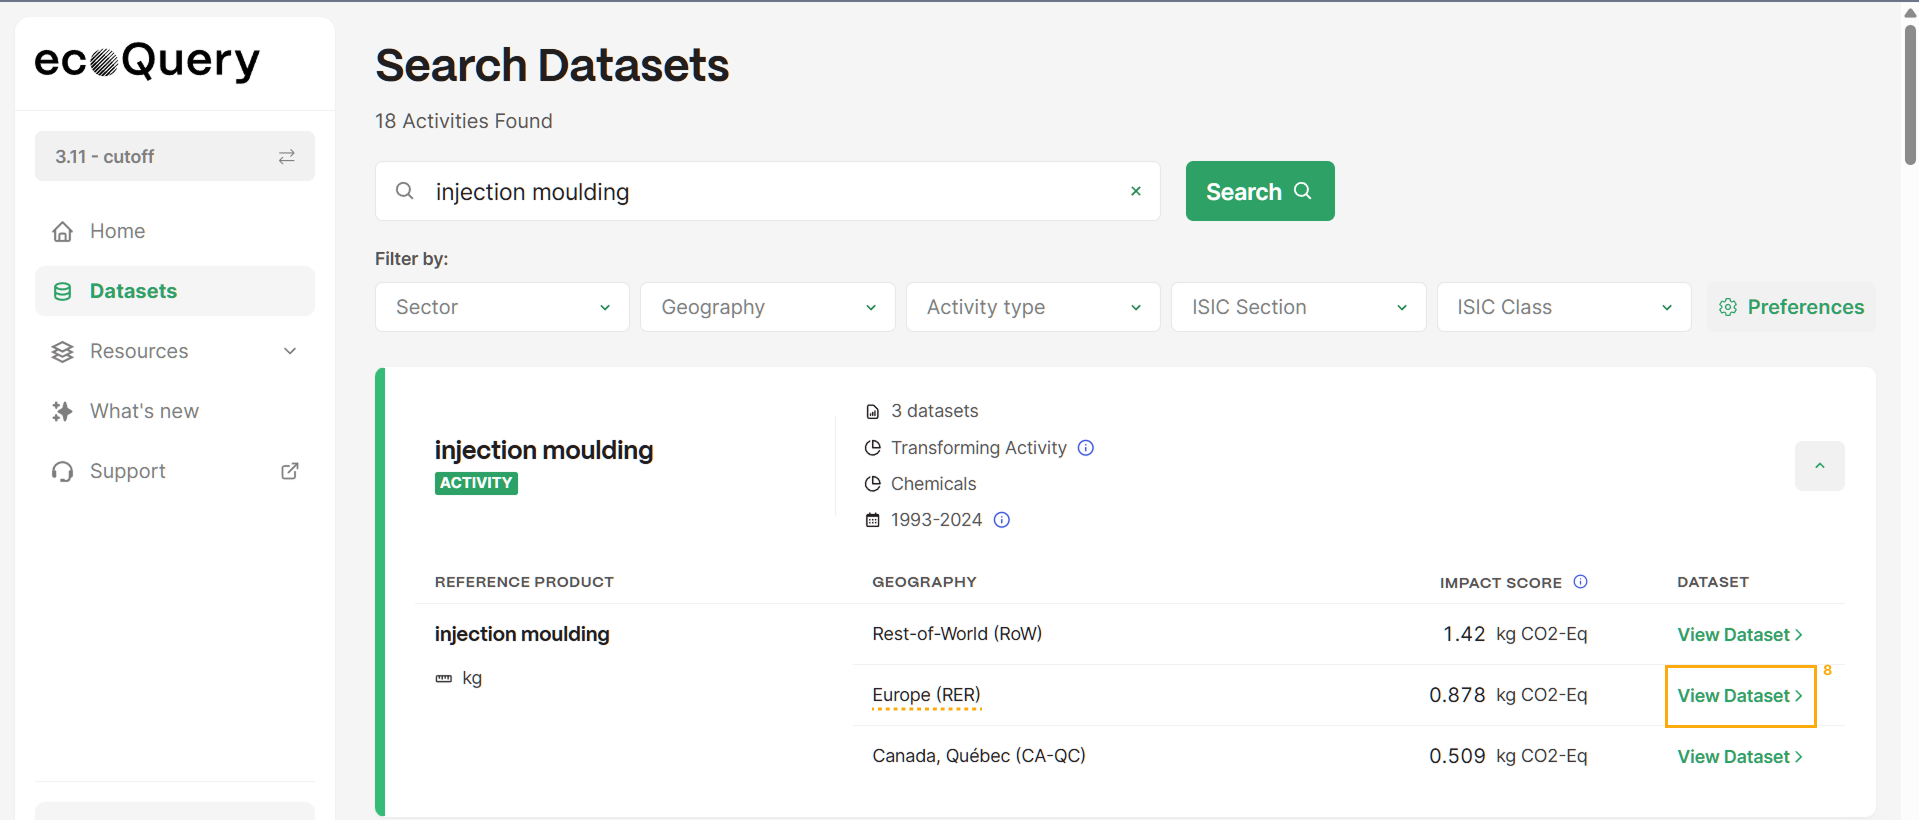This screenshot has height=820, width=1919.
Task: Click the info icon beside Transforming Activity
Action: click(1086, 448)
